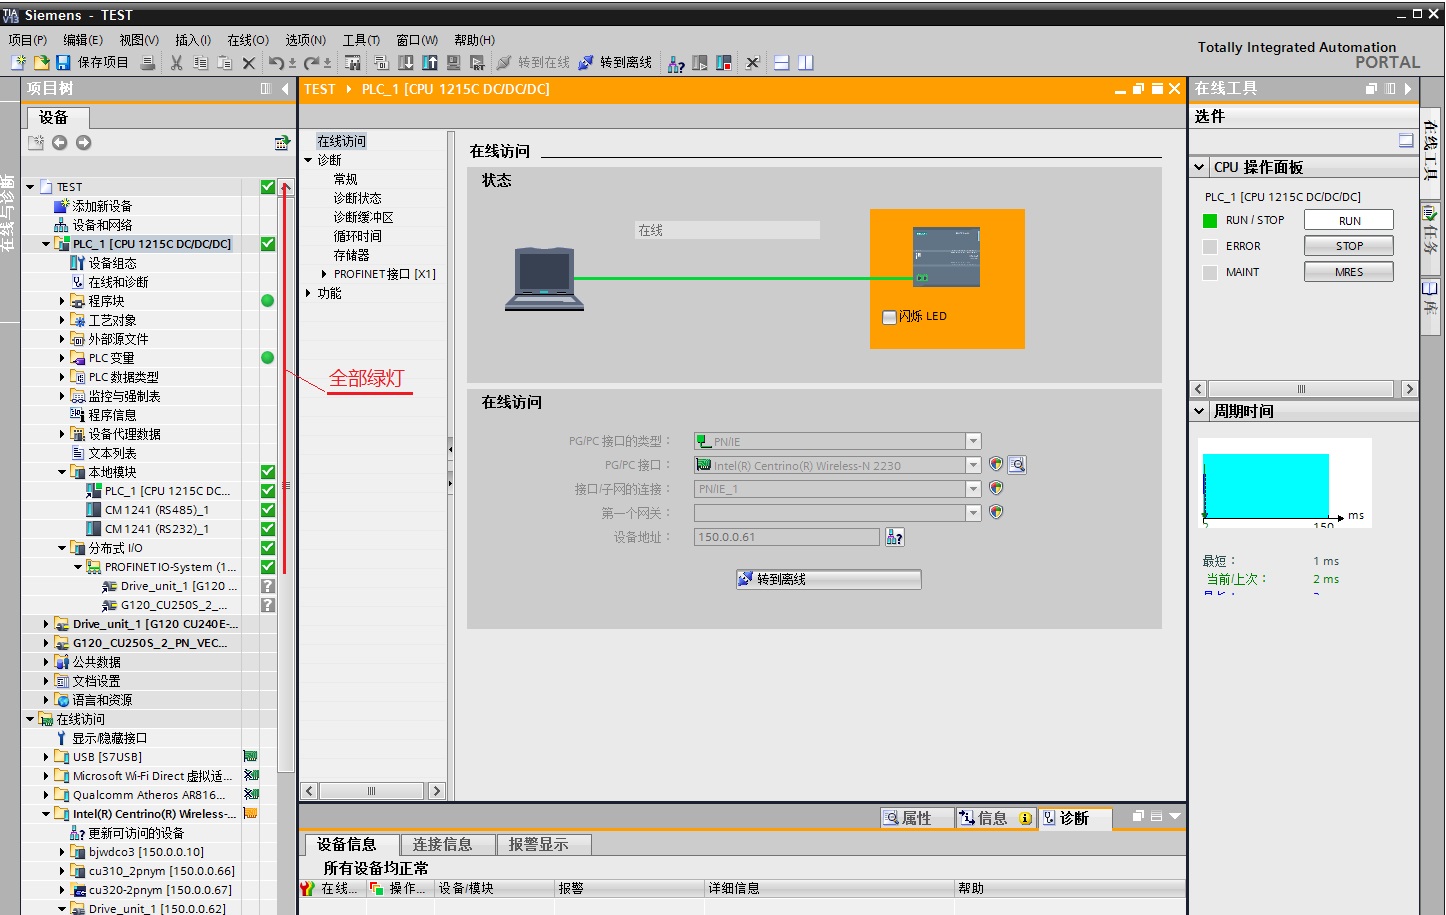Switch to the 报警显示 tab
The width and height of the screenshot is (1446, 915).
pos(543,845)
